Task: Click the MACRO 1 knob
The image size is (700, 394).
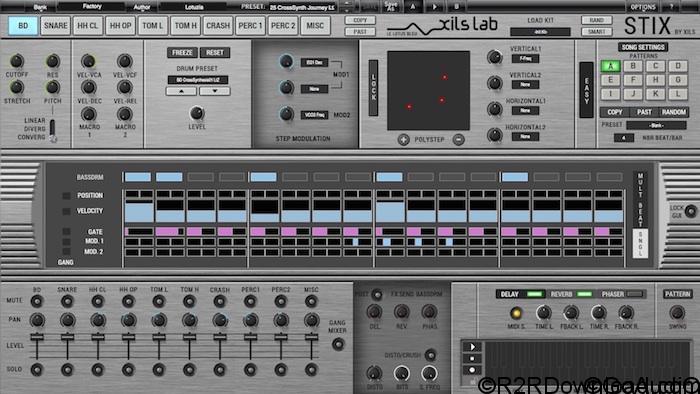Action: [88, 114]
